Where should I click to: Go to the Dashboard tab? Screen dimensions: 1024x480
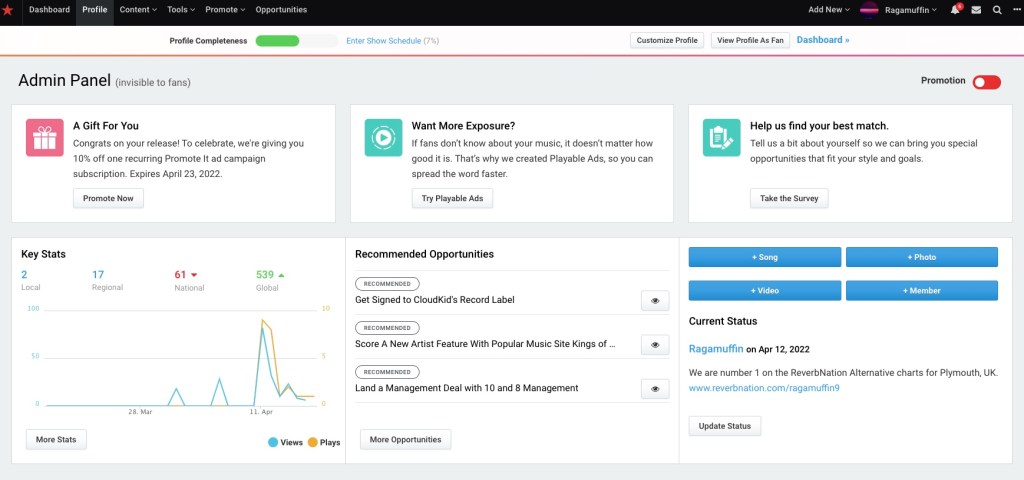click(x=49, y=10)
